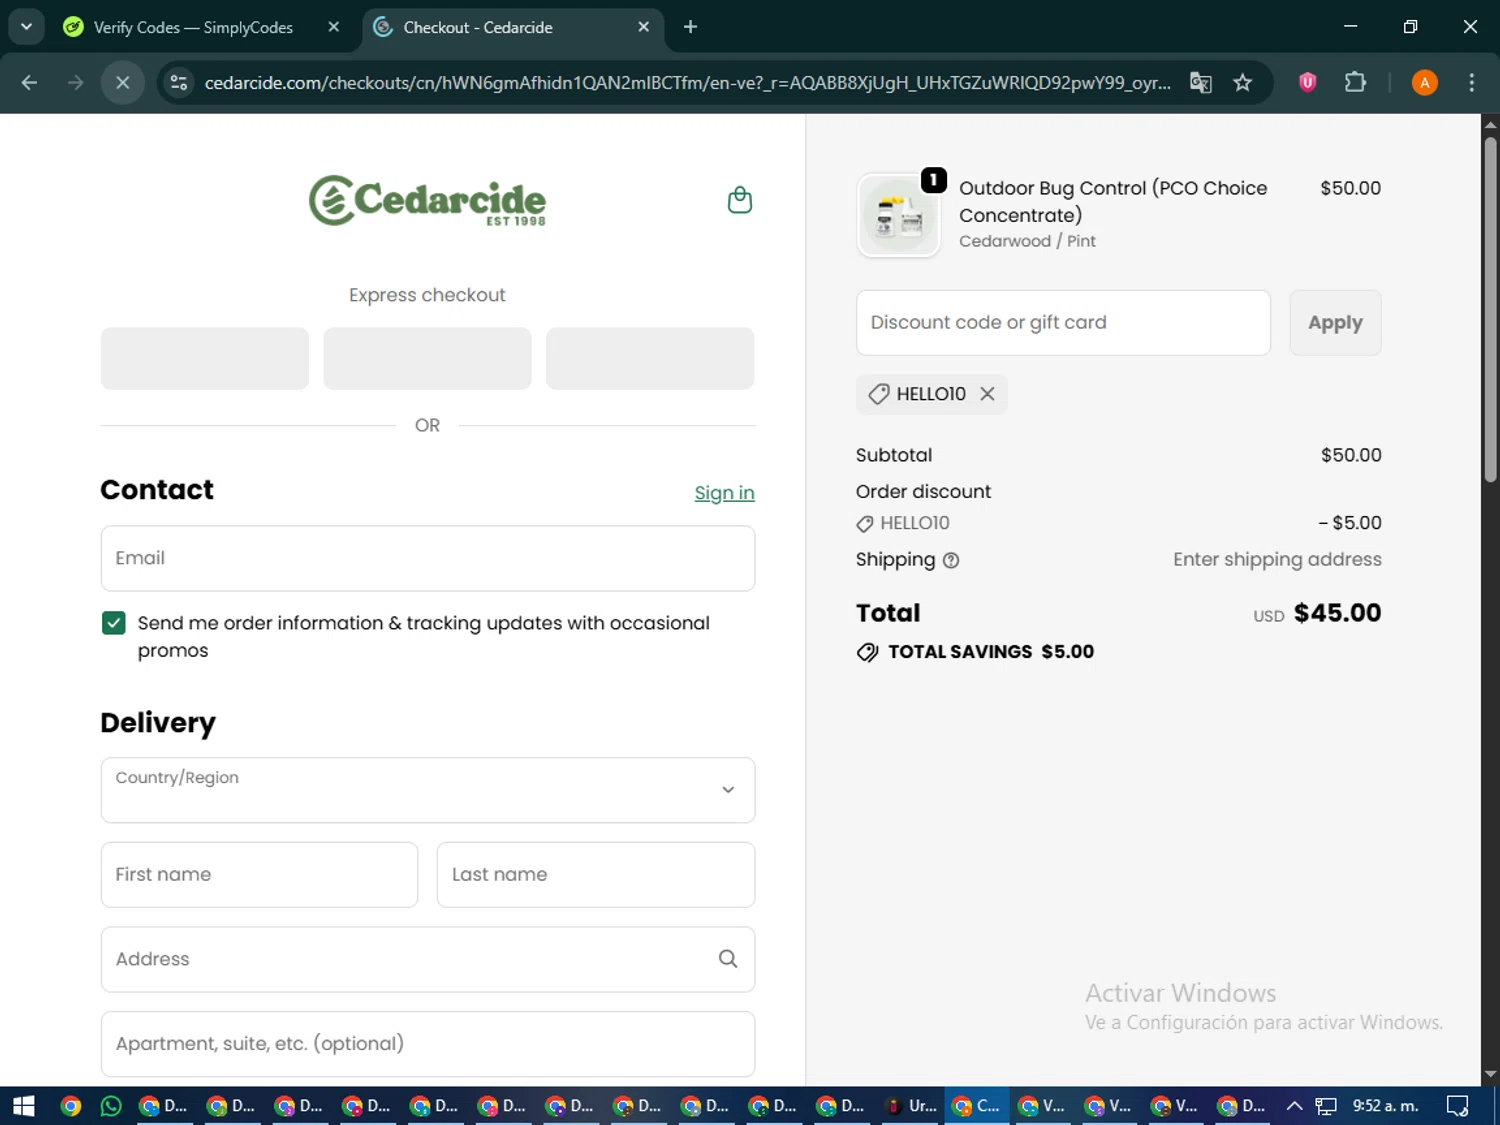
Task: Open the translate page icon
Action: pyautogui.click(x=1200, y=83)
